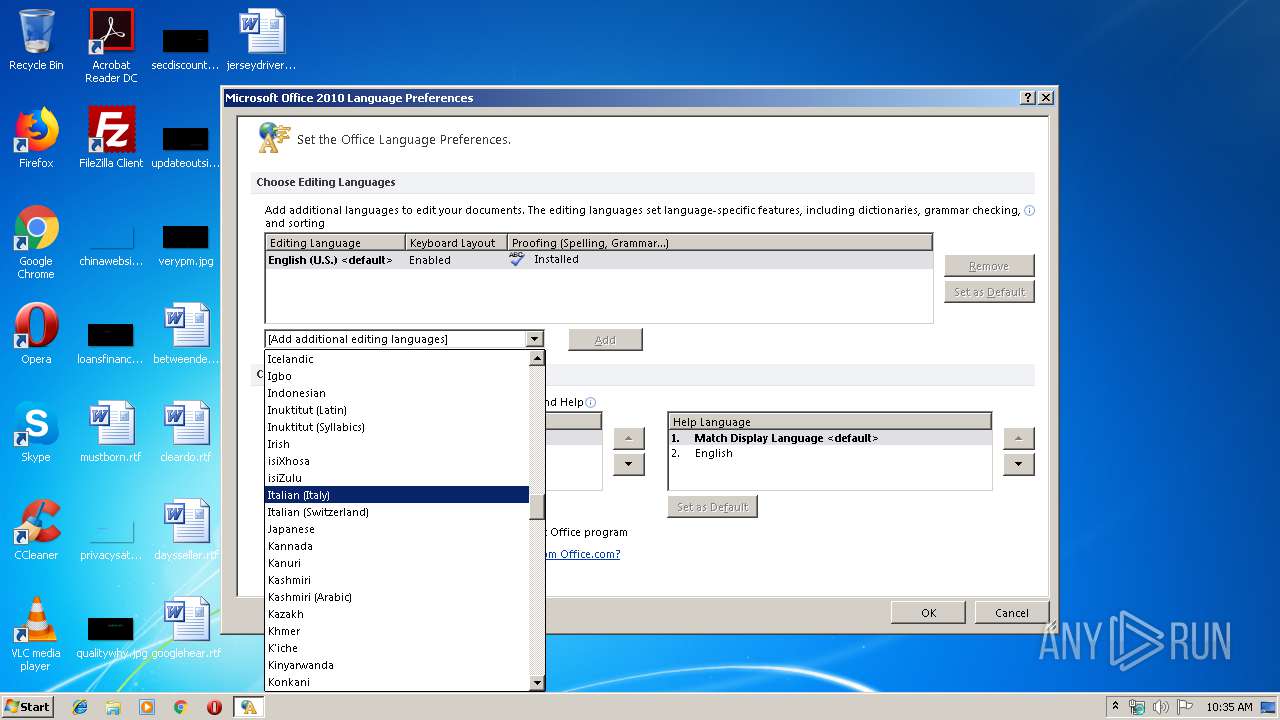Image resolution: width=1280 pixels, height=720 pixels.
Task: Collapse the Add additional editing languages dropdown
Action: point(534,339)
